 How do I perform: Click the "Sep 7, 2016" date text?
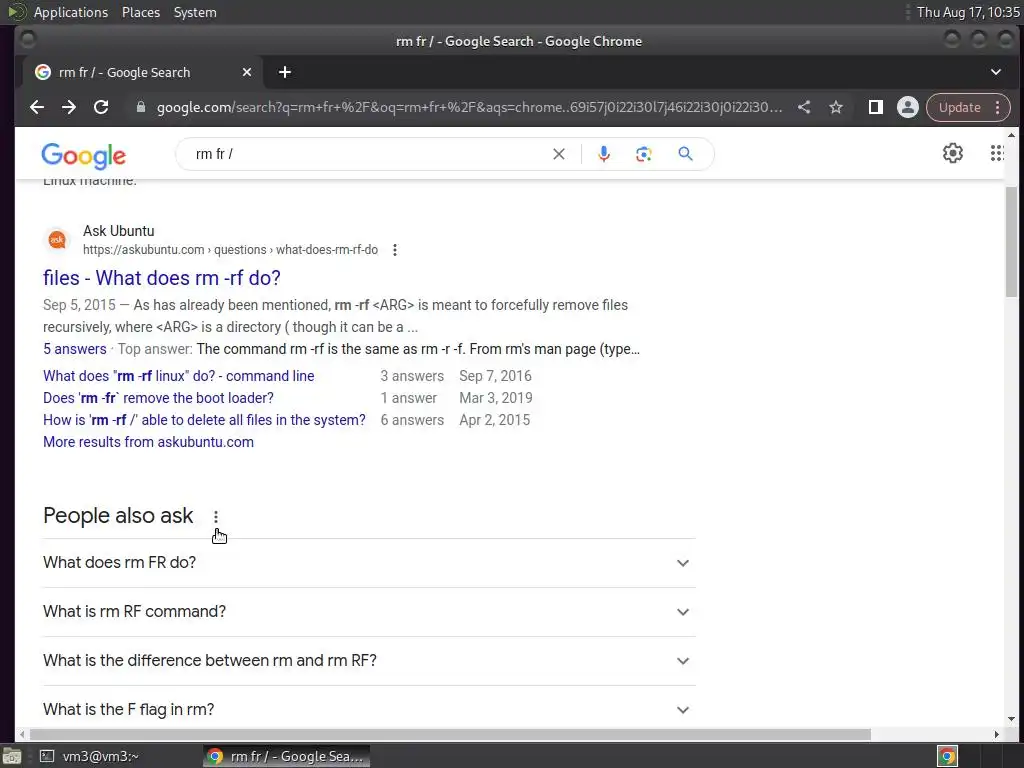click(x=495, y=376)
